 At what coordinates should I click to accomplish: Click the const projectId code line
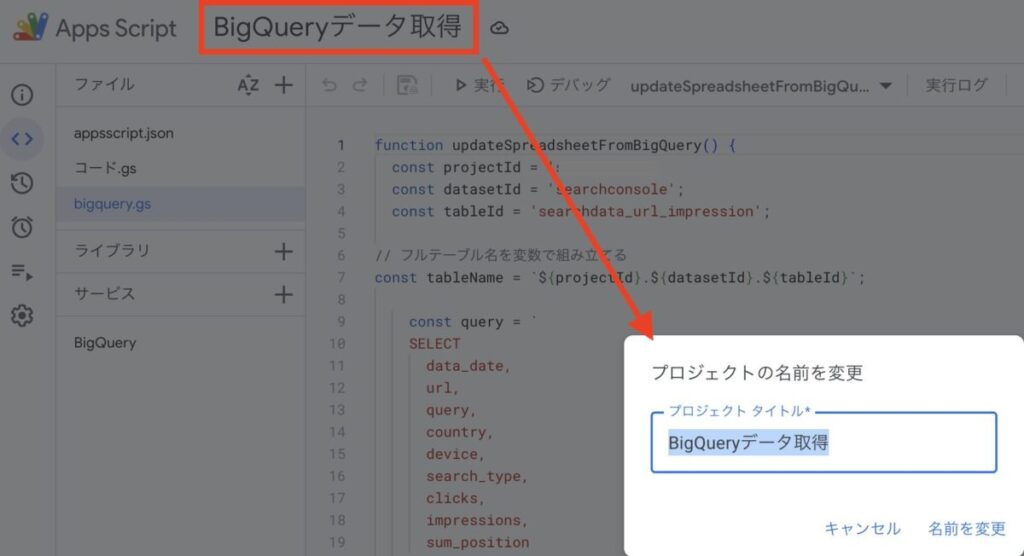click(475, 167)
